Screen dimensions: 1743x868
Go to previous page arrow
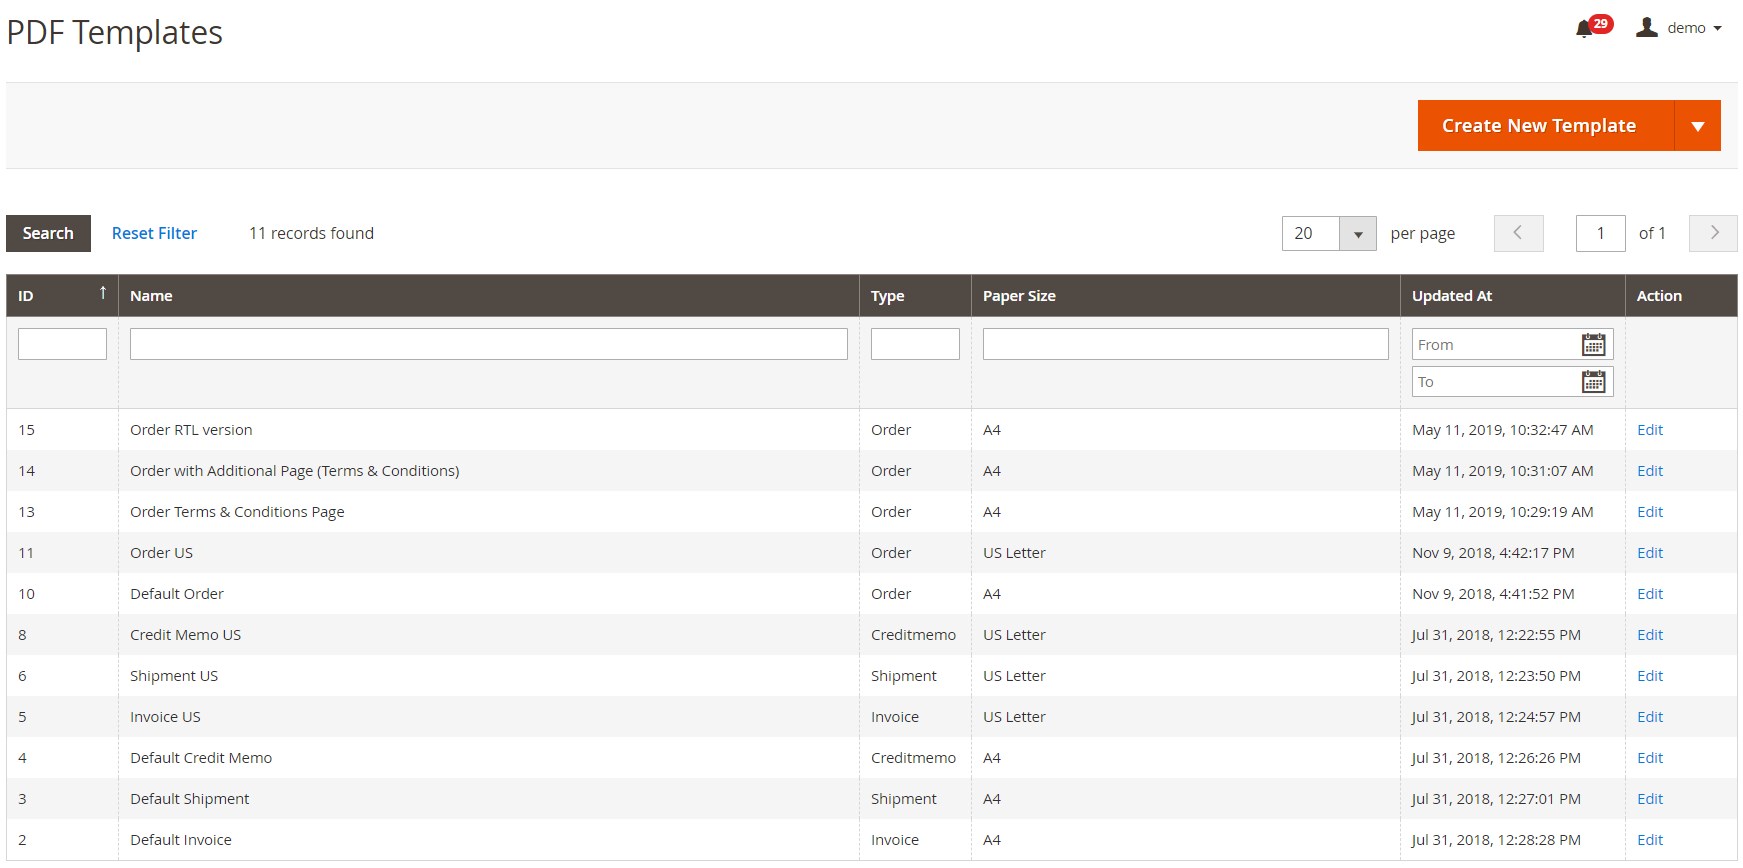click(1518, 233)
